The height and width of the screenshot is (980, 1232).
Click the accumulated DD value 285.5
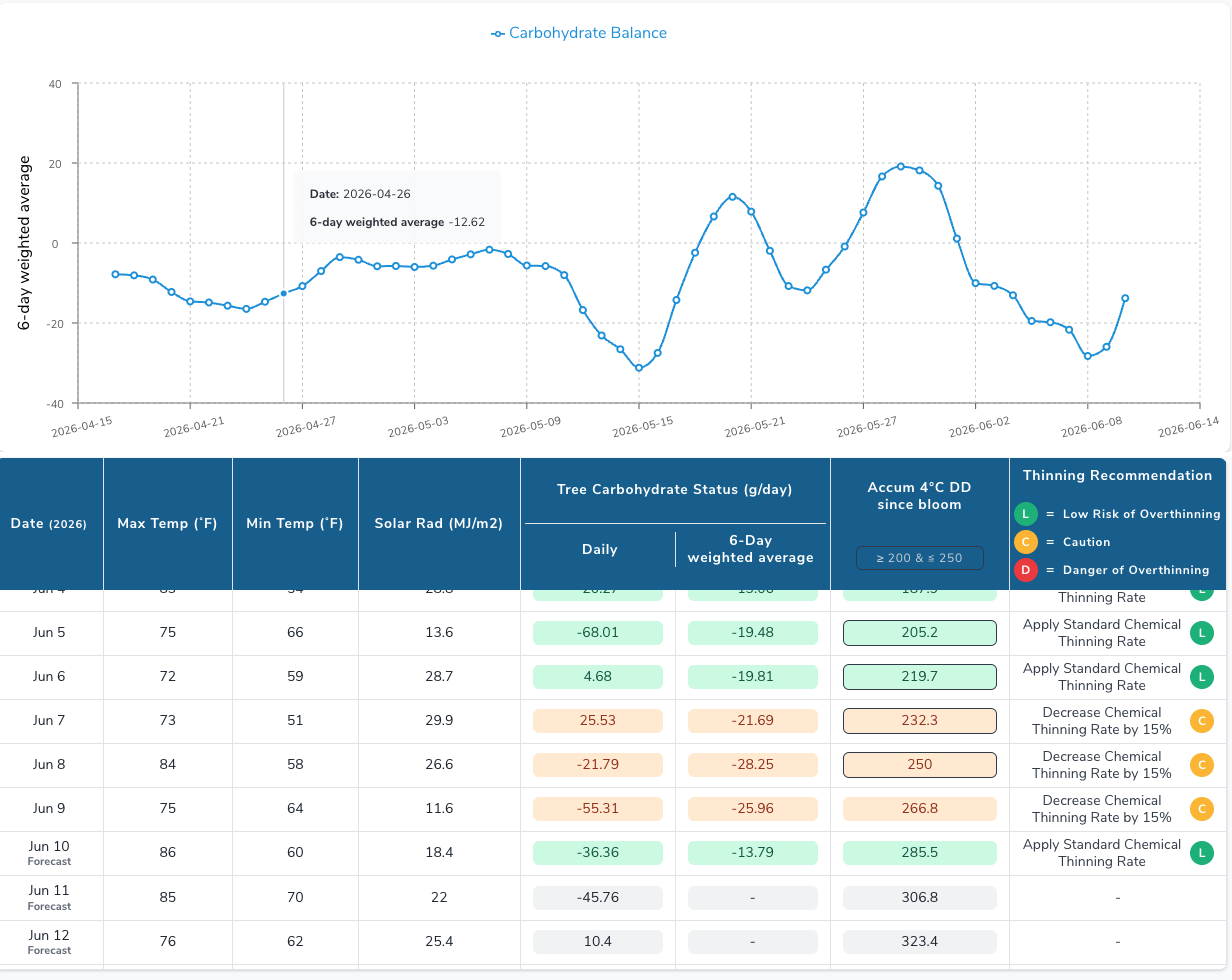pos(920,853)
